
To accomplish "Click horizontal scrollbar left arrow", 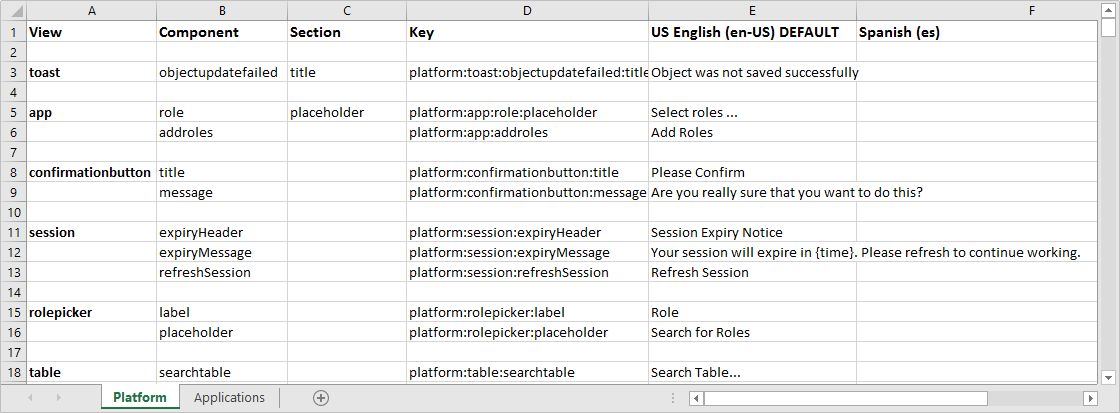I will pyautogui.click(x=695, y=397).
